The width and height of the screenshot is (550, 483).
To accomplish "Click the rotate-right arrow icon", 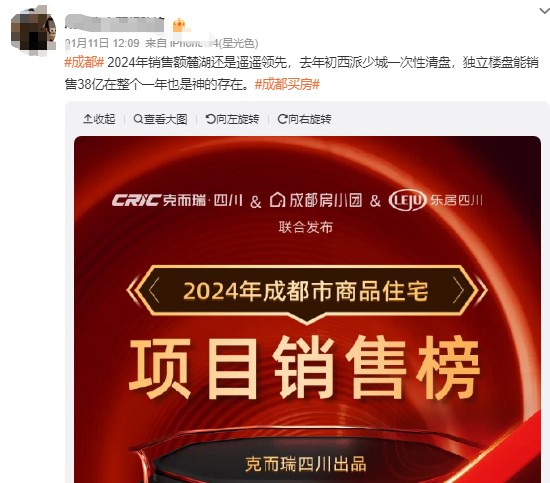I will pos(282,119).
